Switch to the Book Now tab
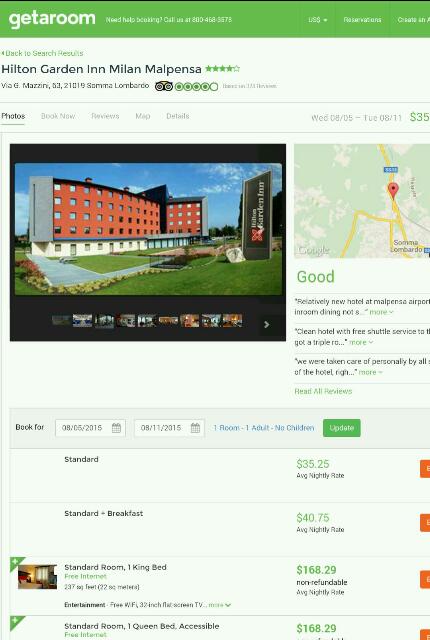Image resolution: width=430 pixels, height=640 pixels. [58, 116]
